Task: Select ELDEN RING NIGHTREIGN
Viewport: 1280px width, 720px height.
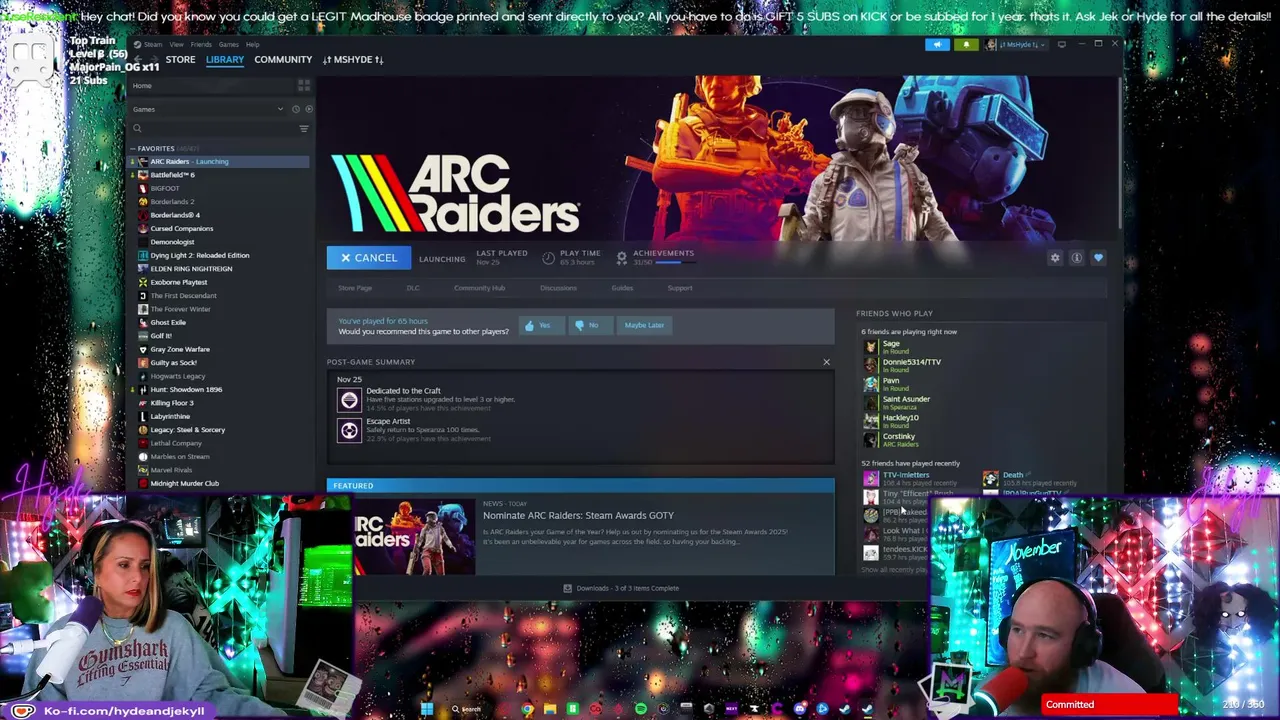Action: [219, 269]
